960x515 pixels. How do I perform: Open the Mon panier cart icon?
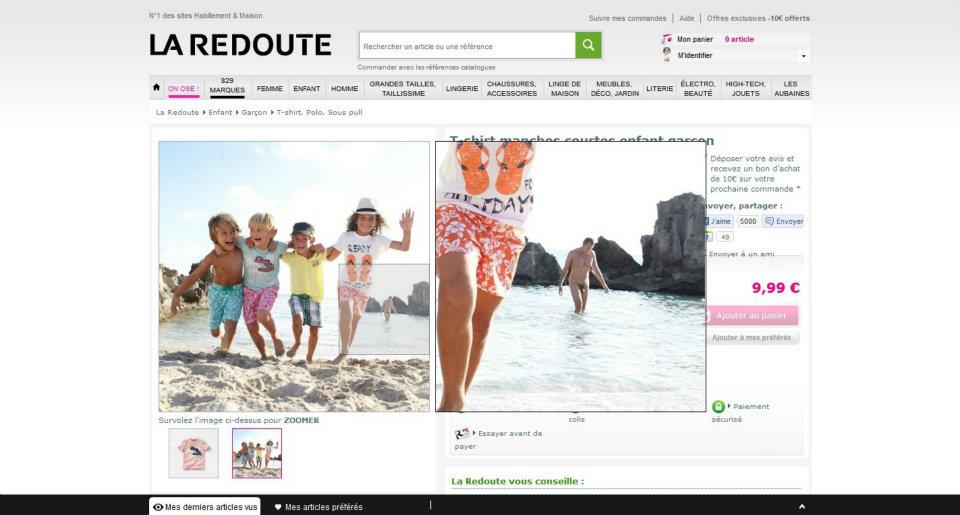(x=667, y=39)
